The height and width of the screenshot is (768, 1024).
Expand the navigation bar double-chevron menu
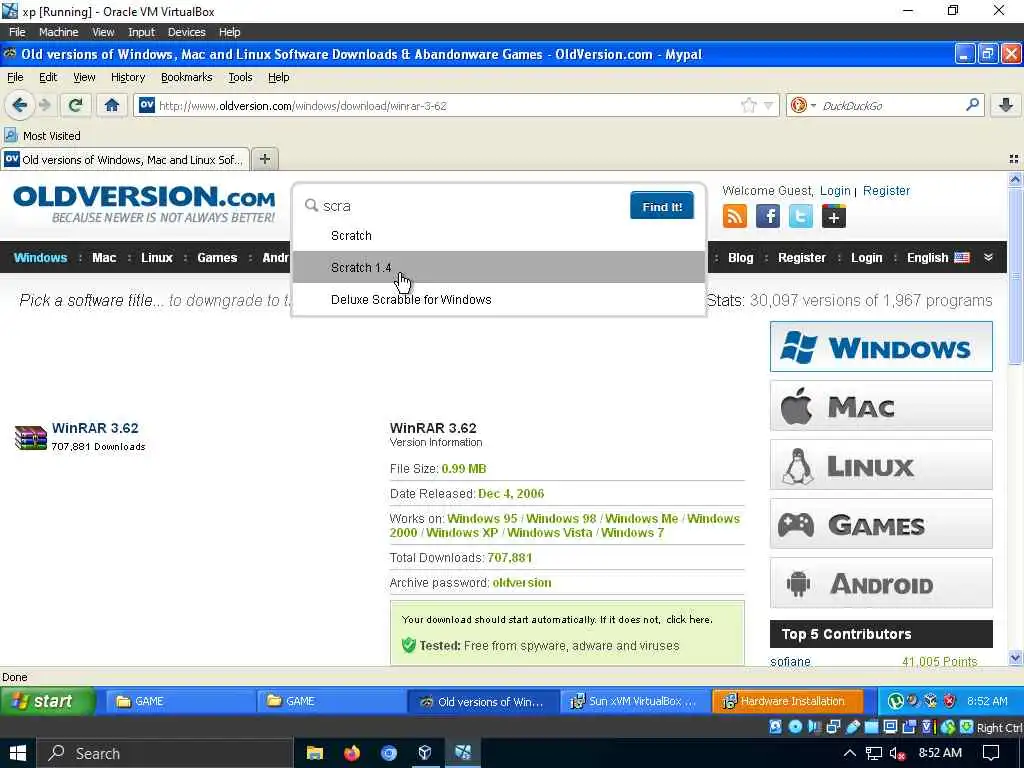[x=988, y=257]
